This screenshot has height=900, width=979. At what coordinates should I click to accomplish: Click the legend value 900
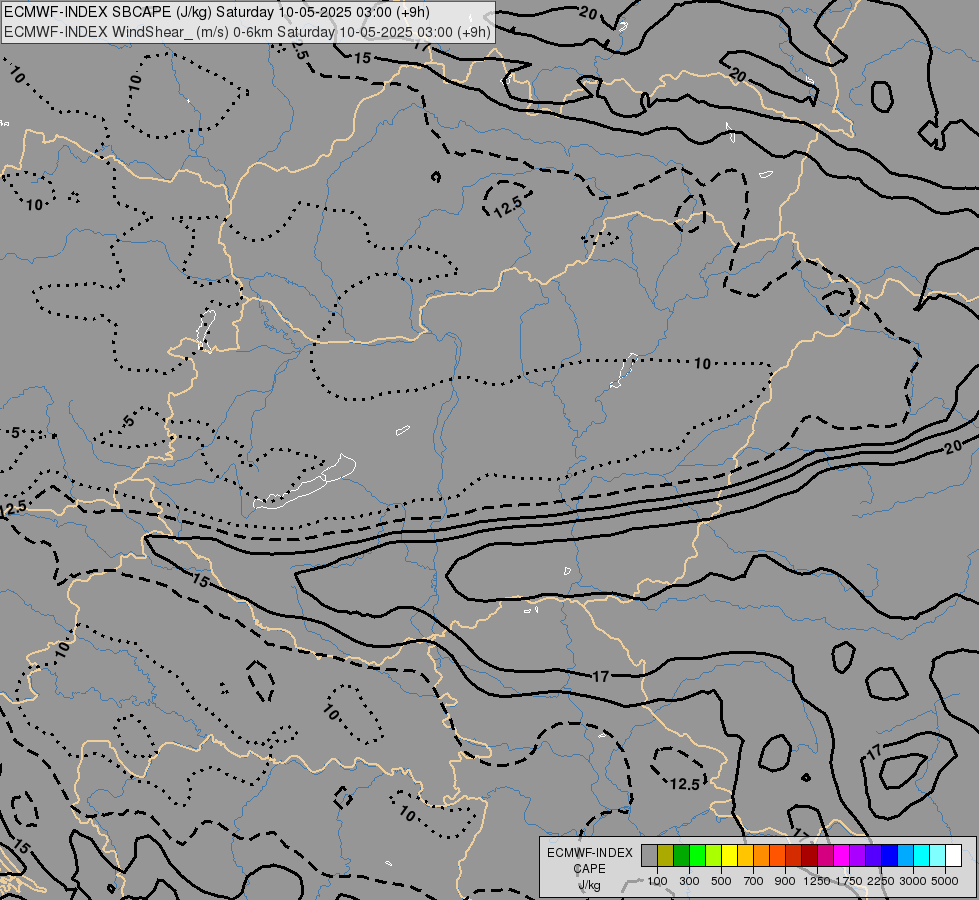point(785,881)
